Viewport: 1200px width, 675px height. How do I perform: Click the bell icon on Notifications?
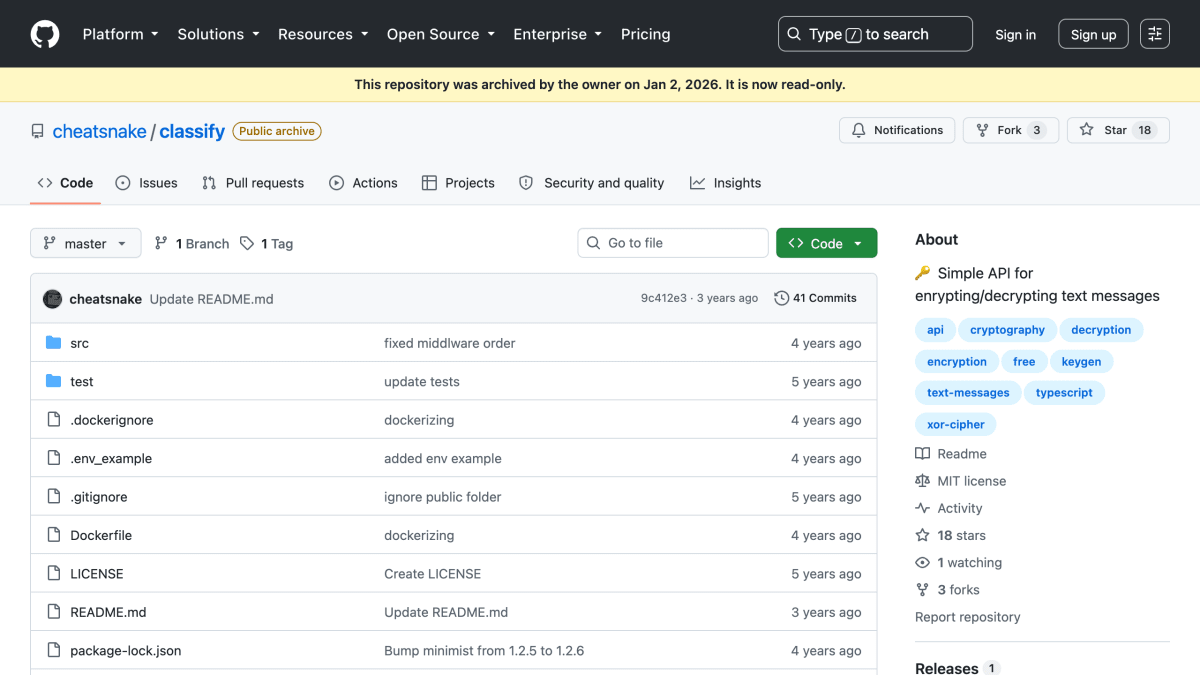point(859,130)
